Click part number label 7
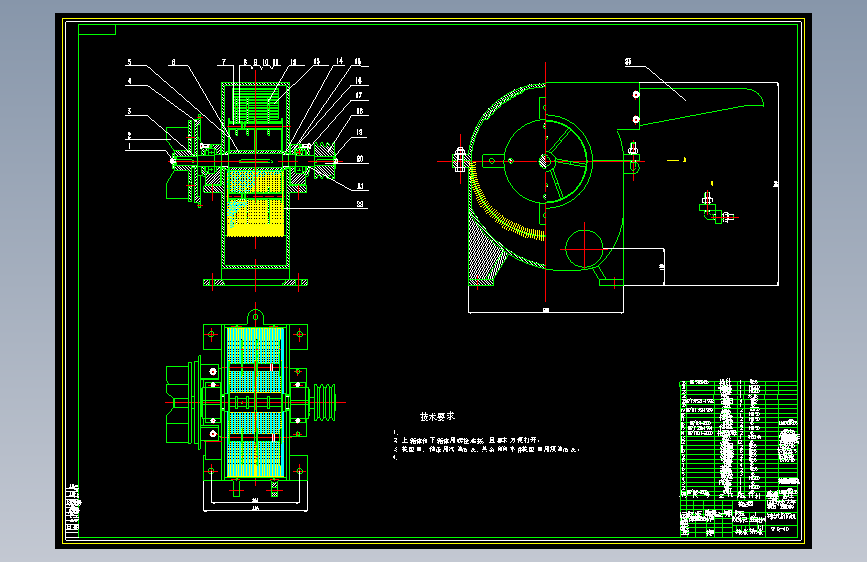 point(224,62)
